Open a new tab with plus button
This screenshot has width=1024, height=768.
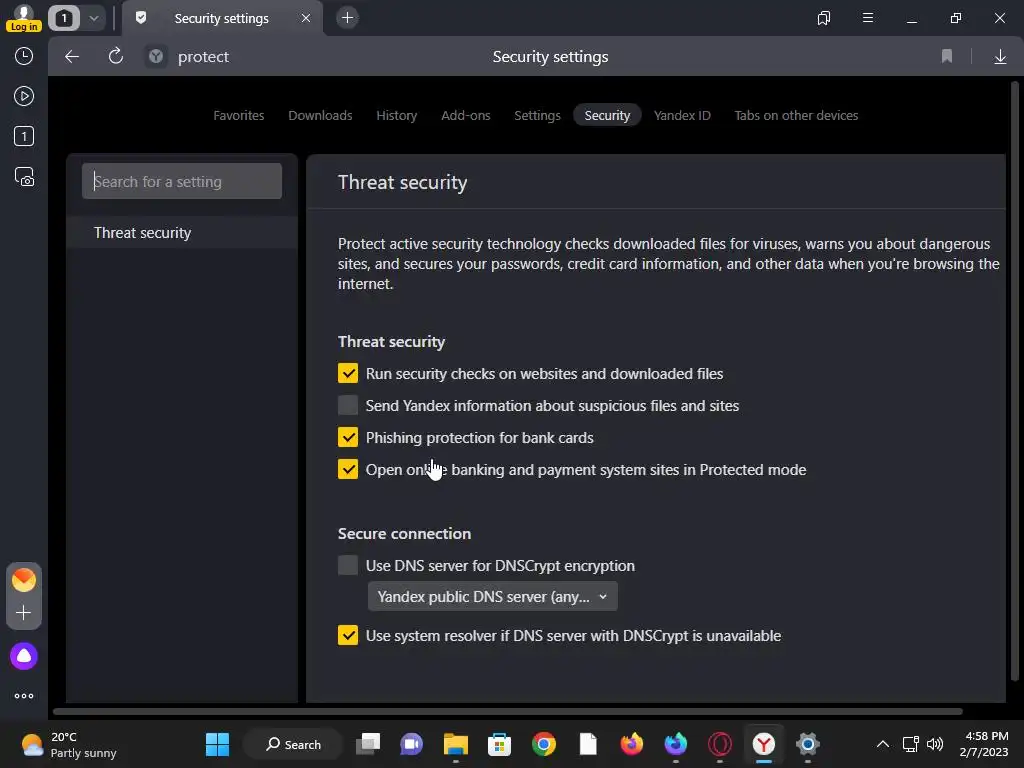click(x=347, y=18)
